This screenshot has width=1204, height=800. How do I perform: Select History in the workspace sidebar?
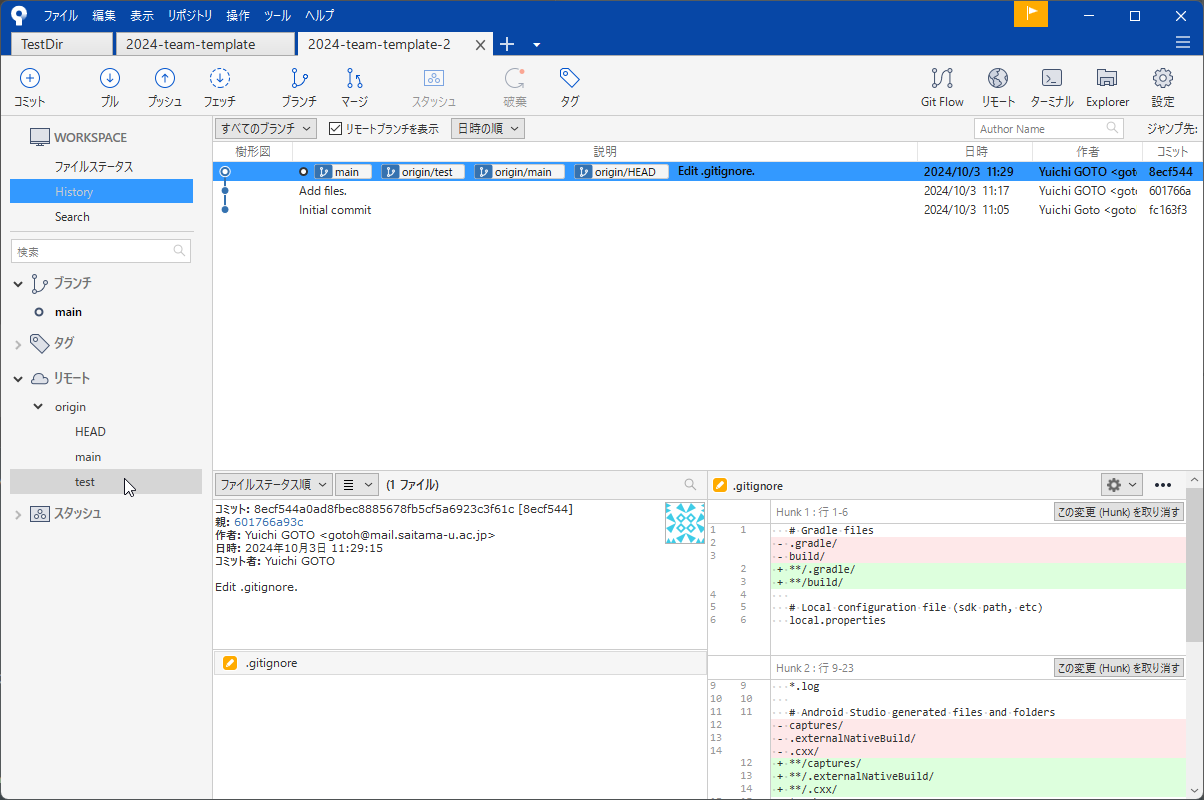click(101, 192)
